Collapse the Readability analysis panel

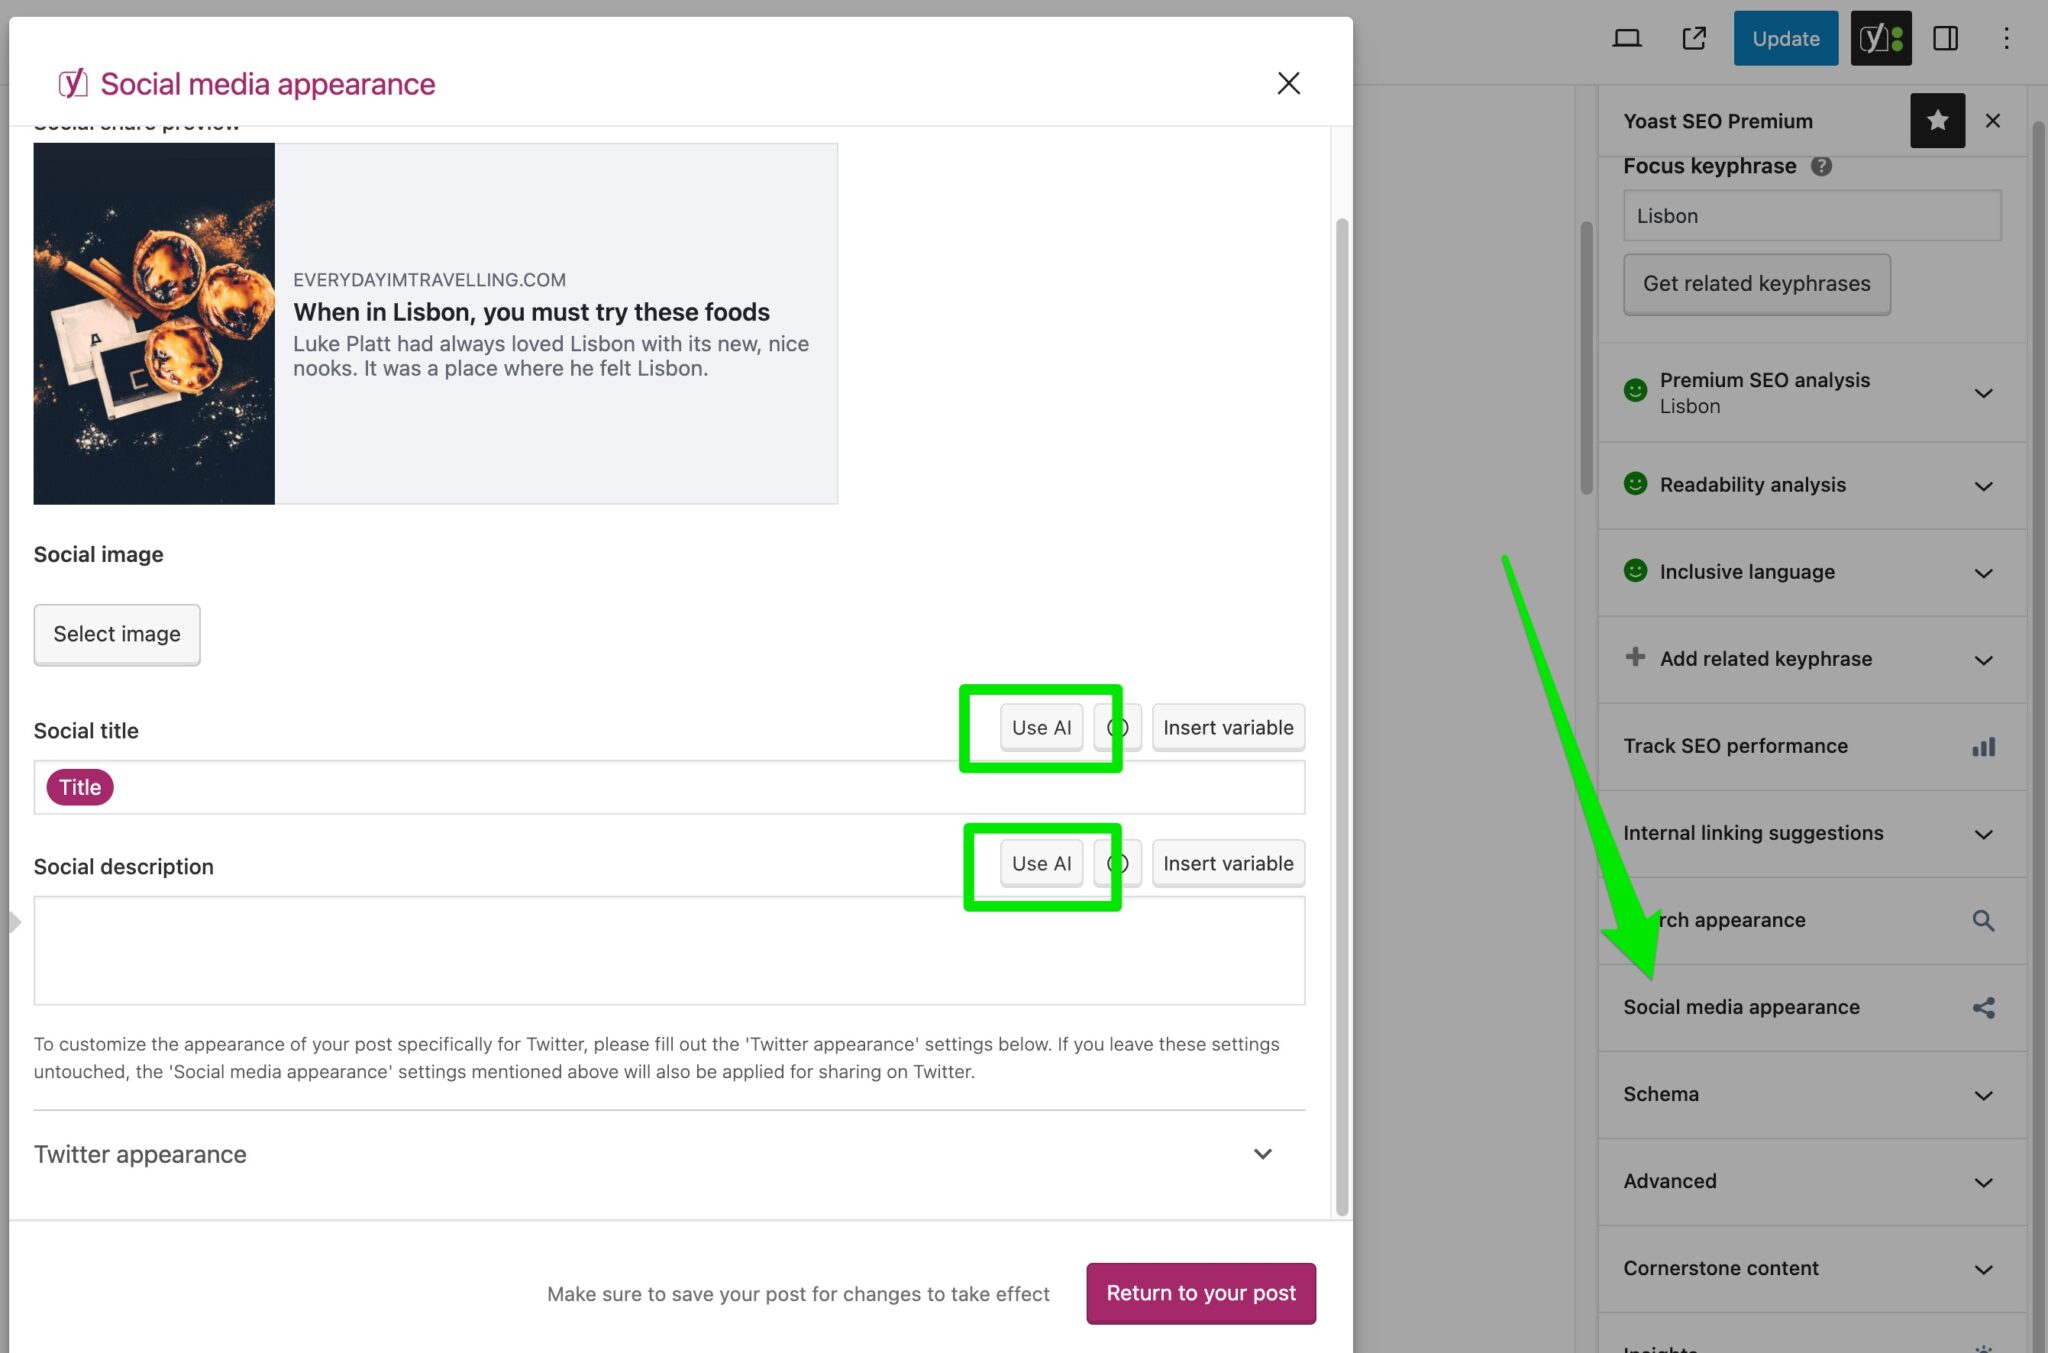pyautogui.click(x=1983, y=486)
